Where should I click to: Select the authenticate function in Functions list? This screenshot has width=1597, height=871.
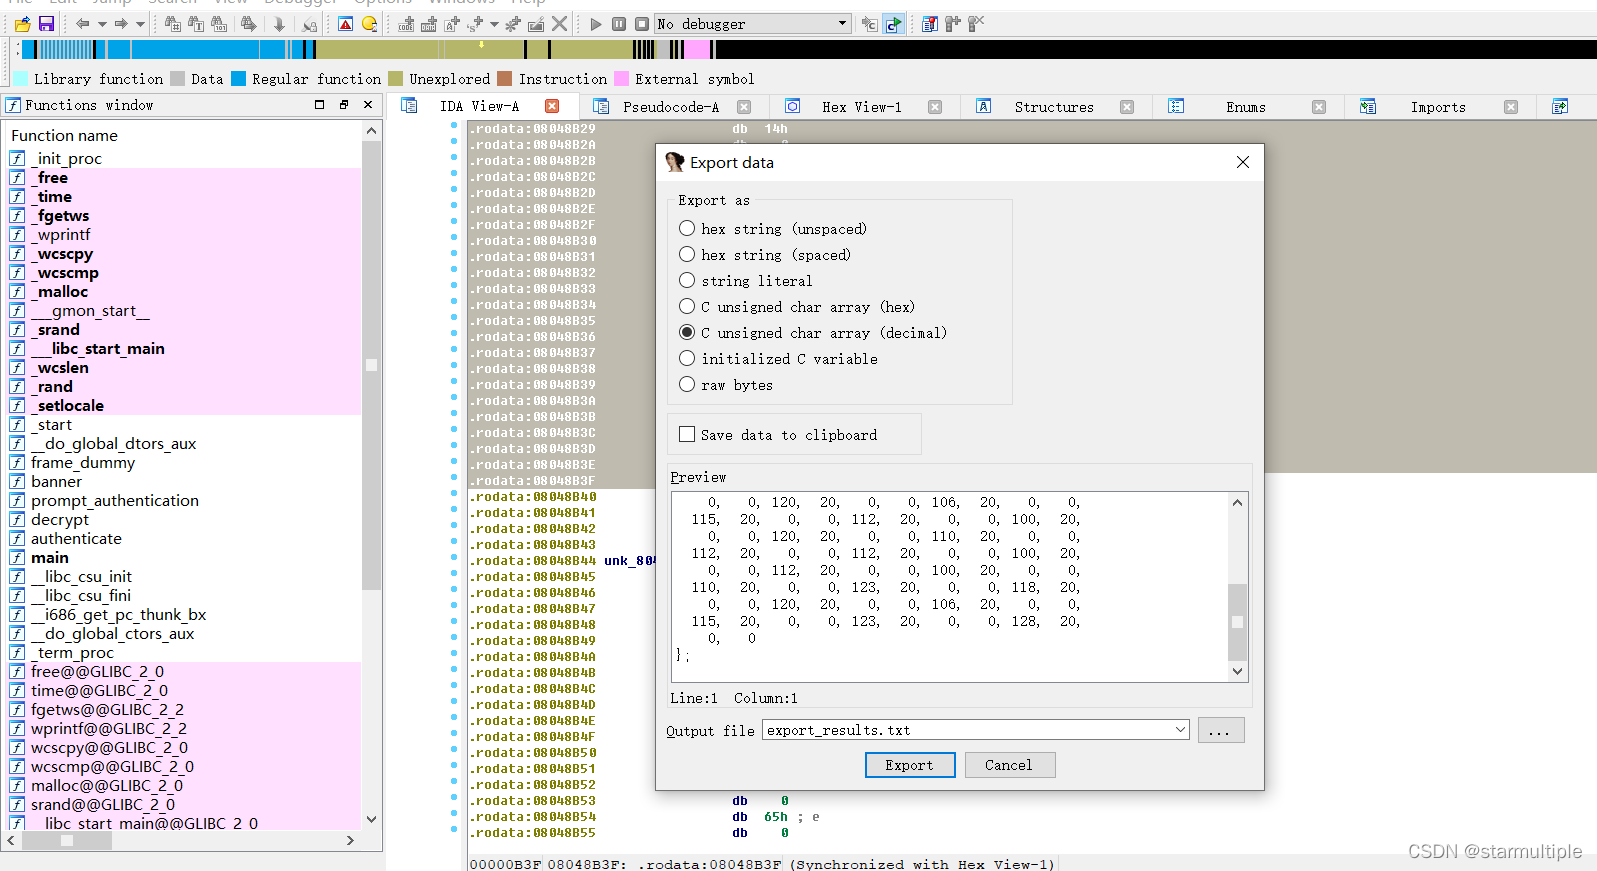point(76,539)
